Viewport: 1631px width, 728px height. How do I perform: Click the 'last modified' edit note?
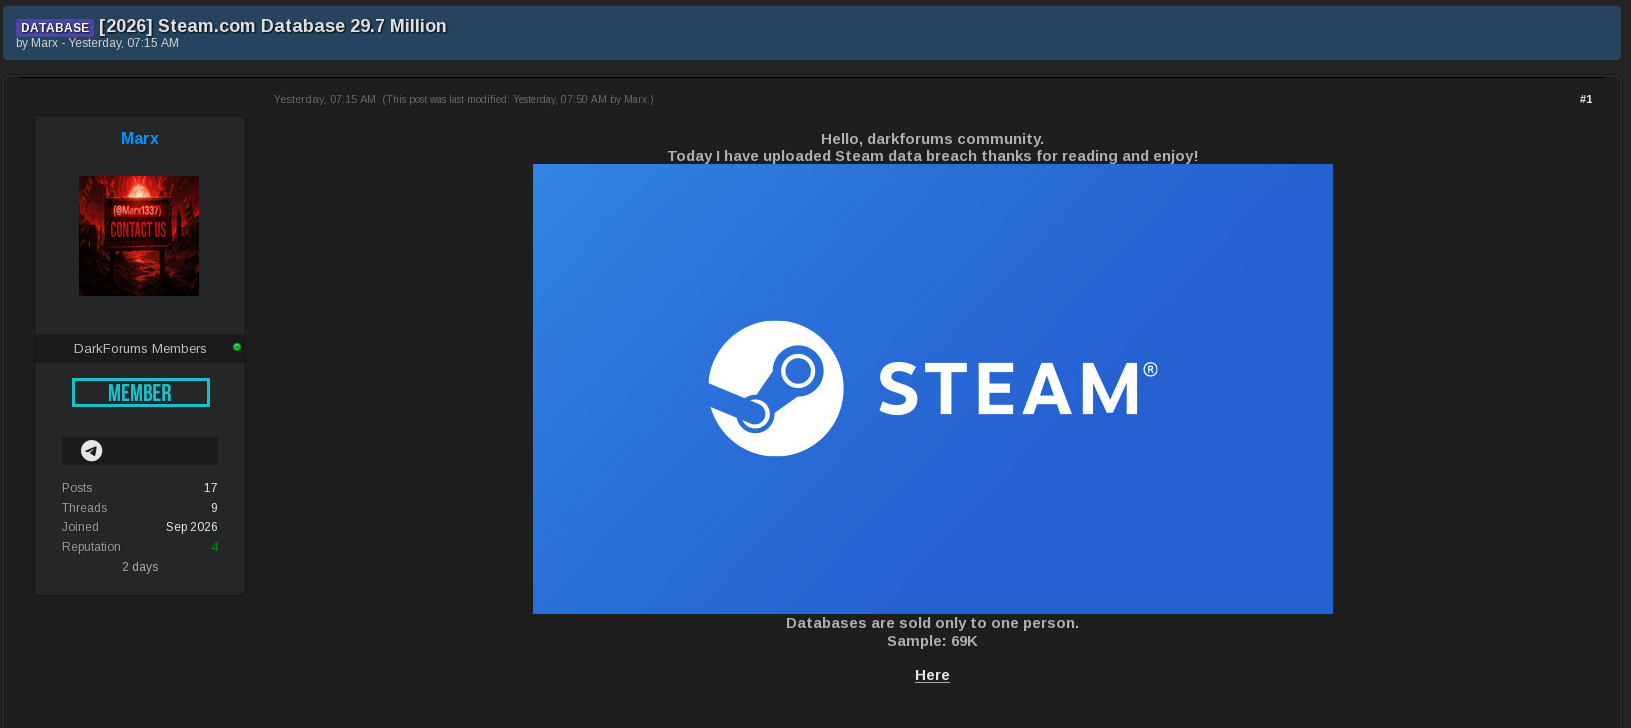click(x=518, y=99)
